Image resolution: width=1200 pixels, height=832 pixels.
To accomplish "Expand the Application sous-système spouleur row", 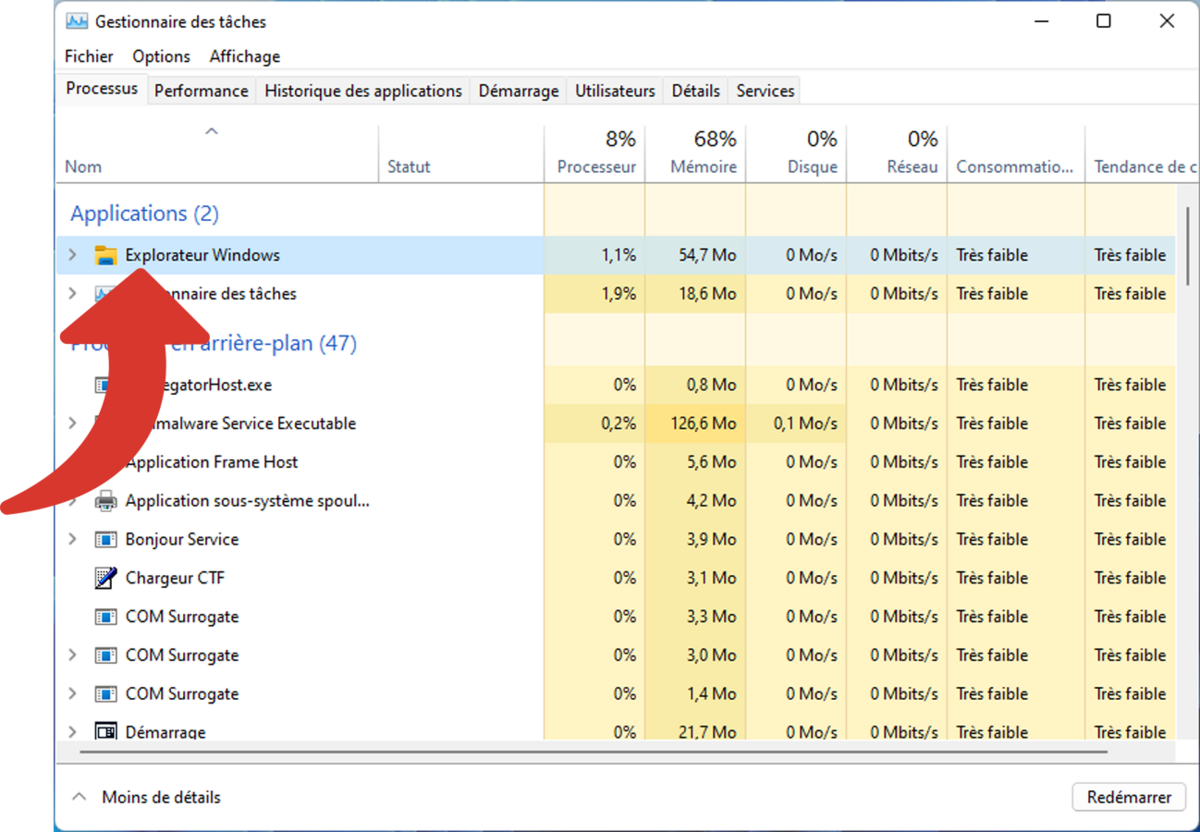I will pos(72,501).
